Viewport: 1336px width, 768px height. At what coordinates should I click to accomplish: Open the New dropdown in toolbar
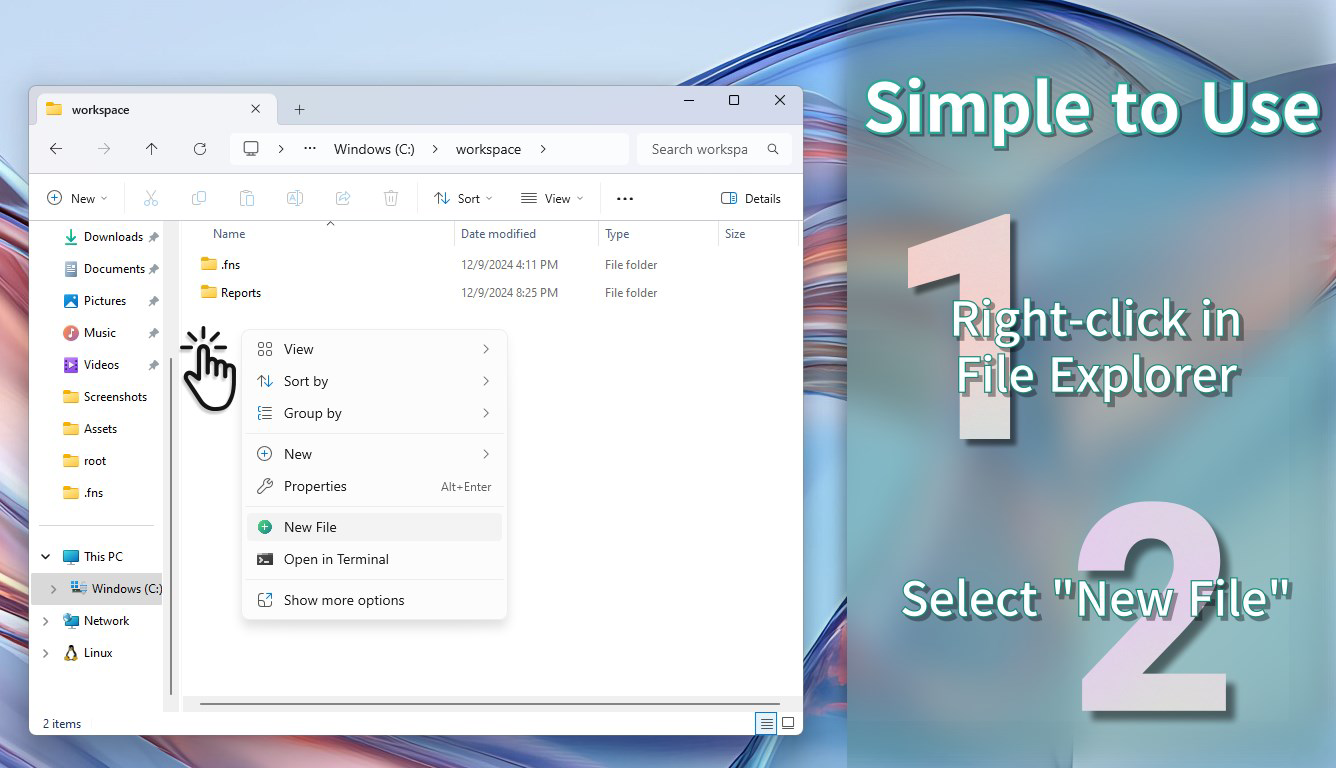coord(78,198)
